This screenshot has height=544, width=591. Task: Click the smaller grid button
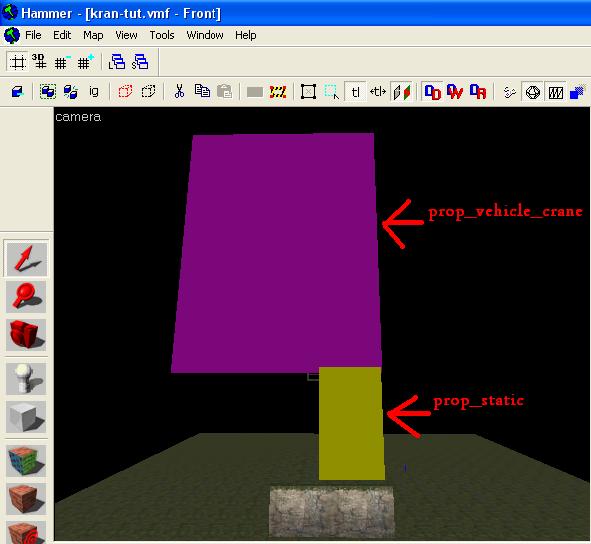pos(62,62)
